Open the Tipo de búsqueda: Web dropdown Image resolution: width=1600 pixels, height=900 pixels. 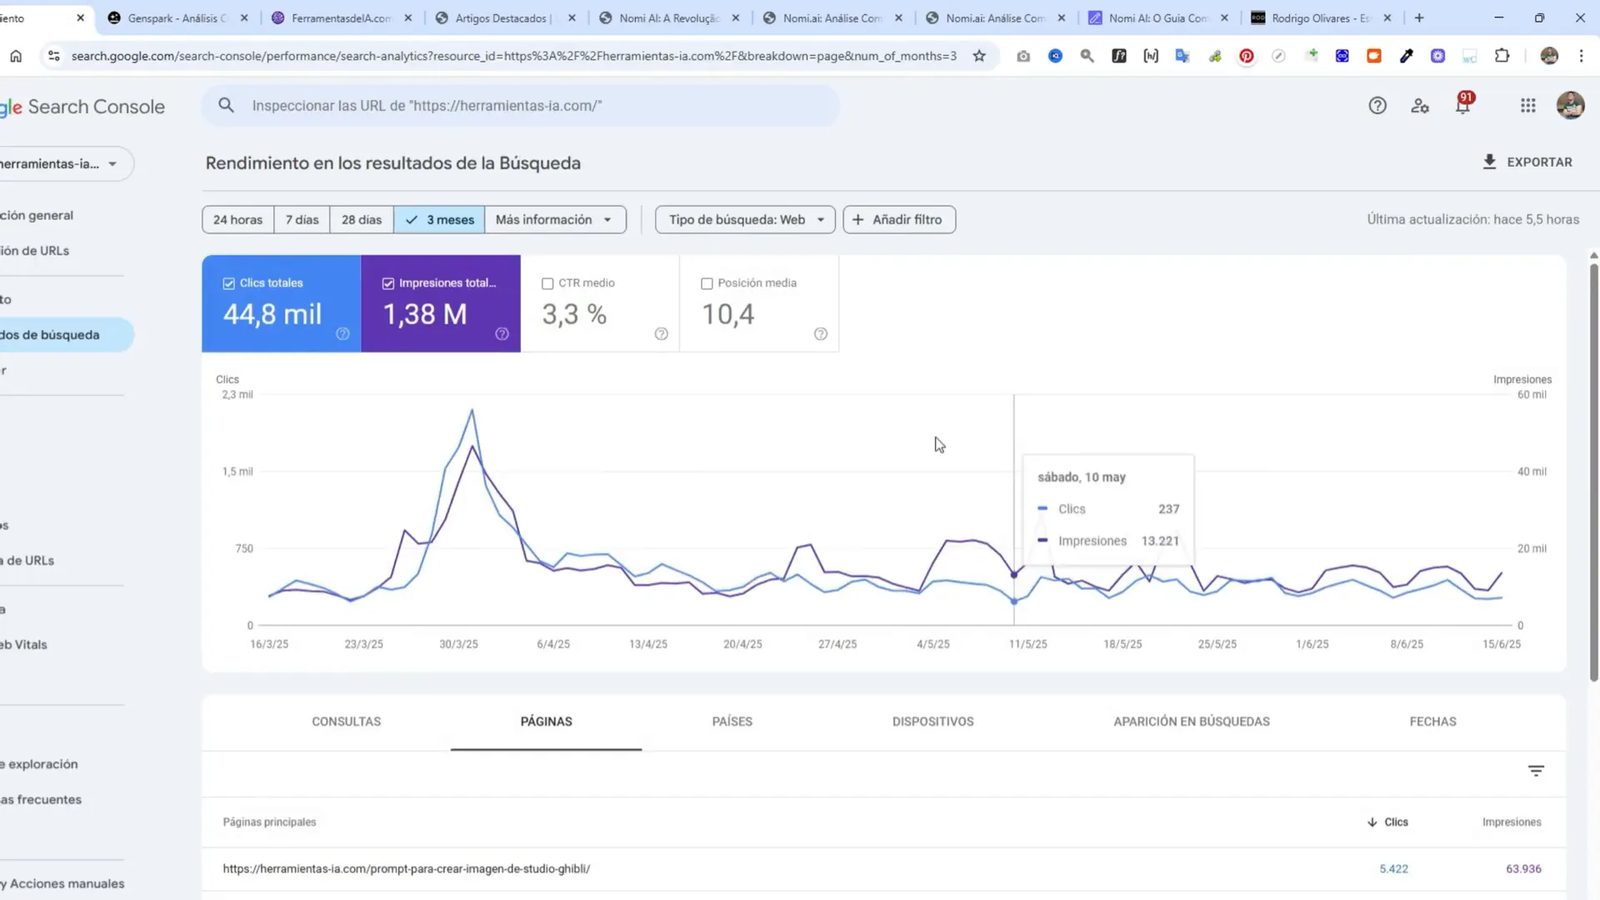744,219
